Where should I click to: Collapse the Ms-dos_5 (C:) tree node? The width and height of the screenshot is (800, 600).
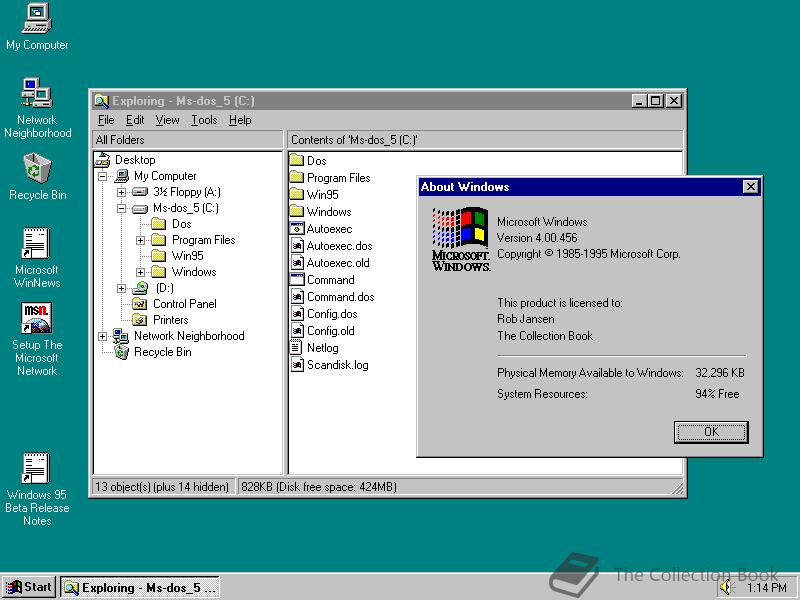click(121, 208)
